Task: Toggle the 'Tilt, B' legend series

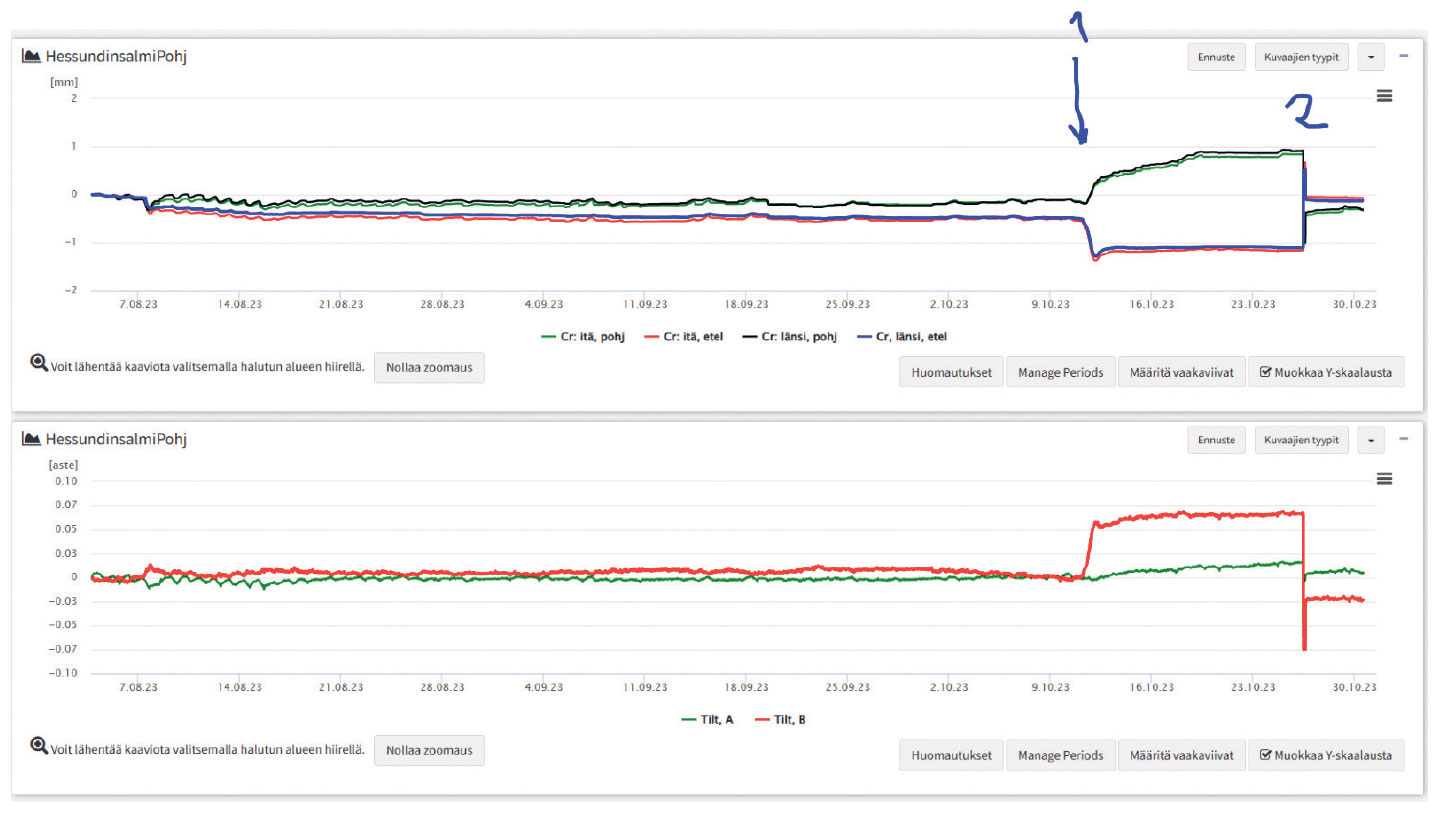Action: (781, 719)
